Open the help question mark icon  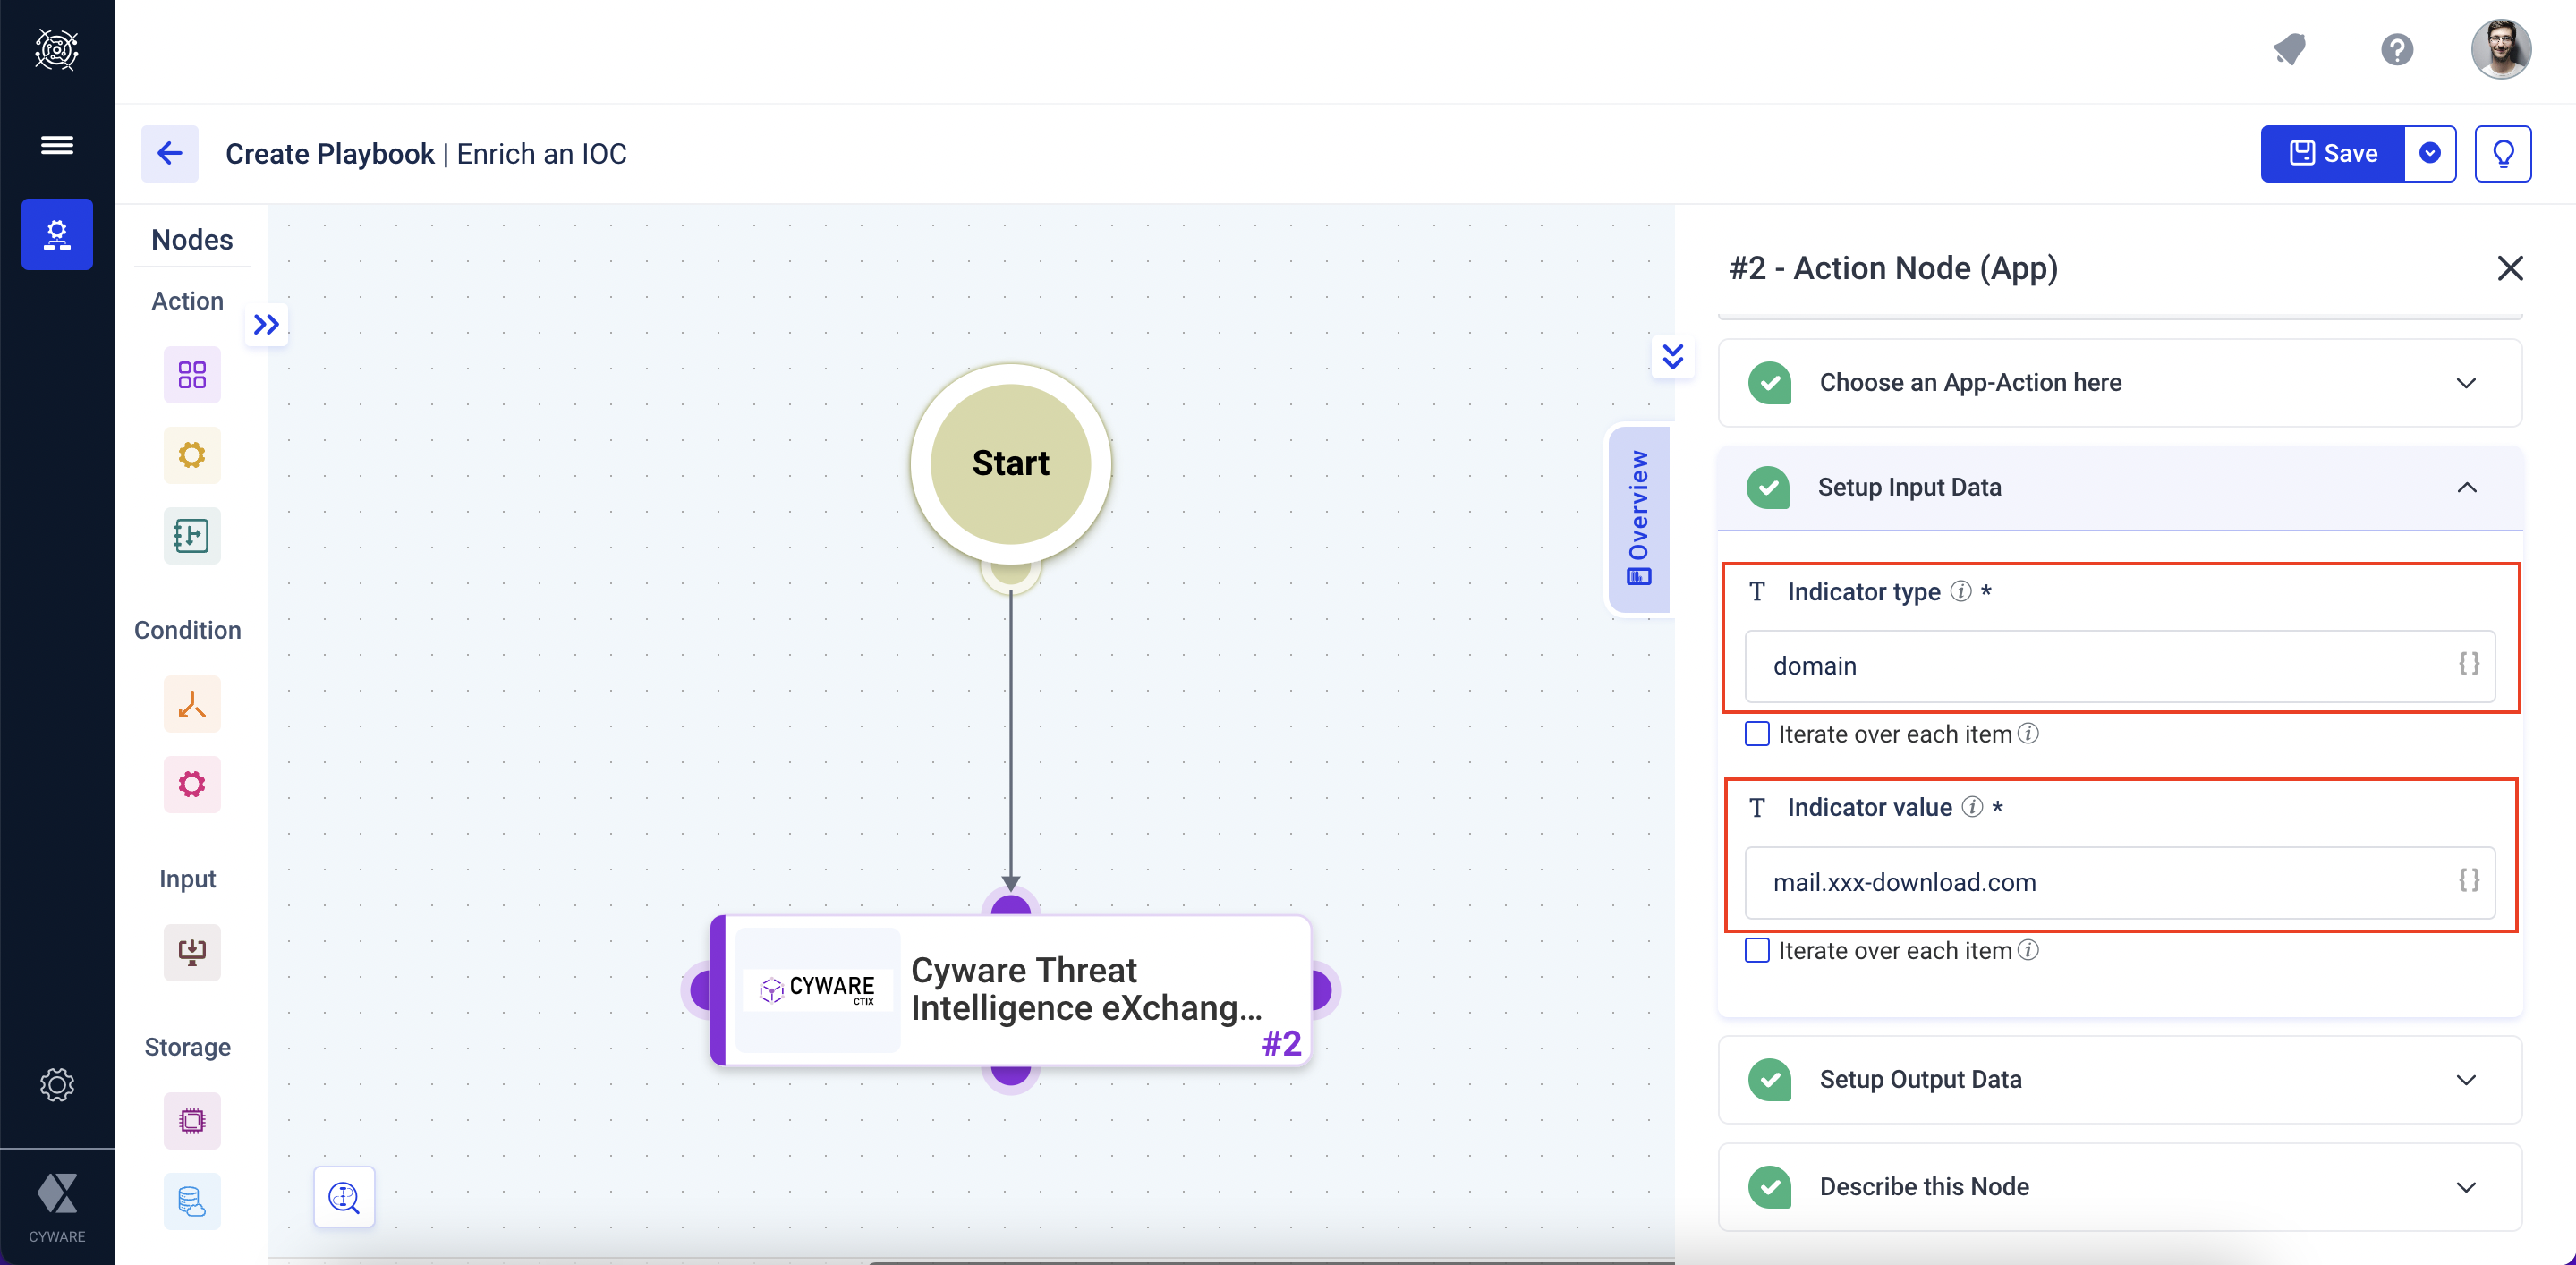tap(2396, 49)
